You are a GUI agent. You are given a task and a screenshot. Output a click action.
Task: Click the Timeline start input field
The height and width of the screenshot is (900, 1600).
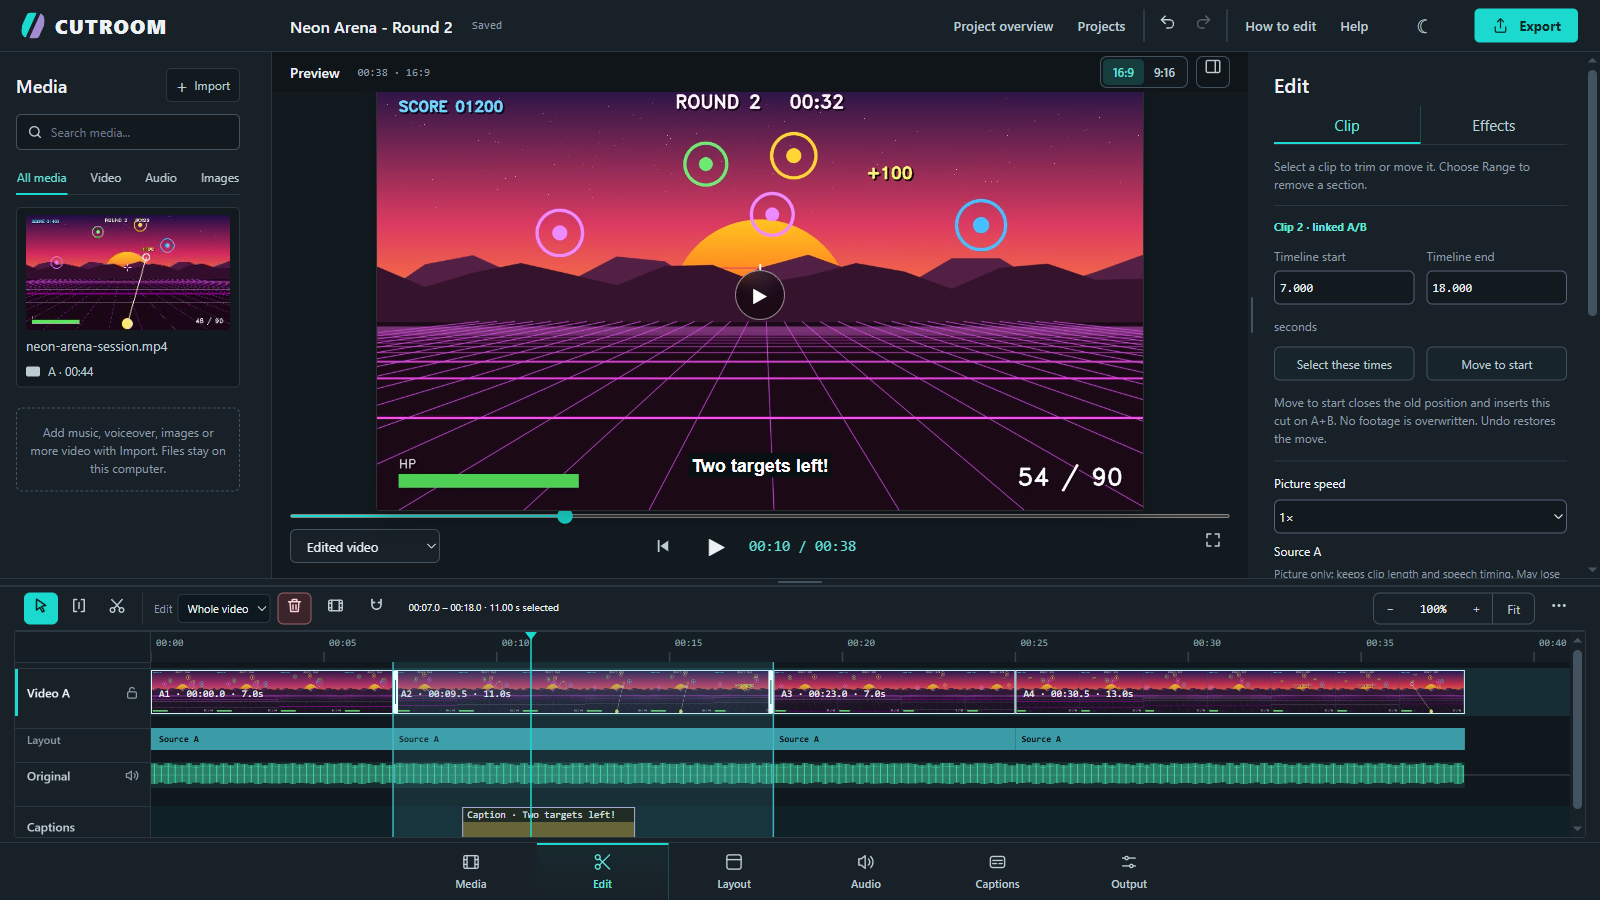click(x=1344, y=288)
